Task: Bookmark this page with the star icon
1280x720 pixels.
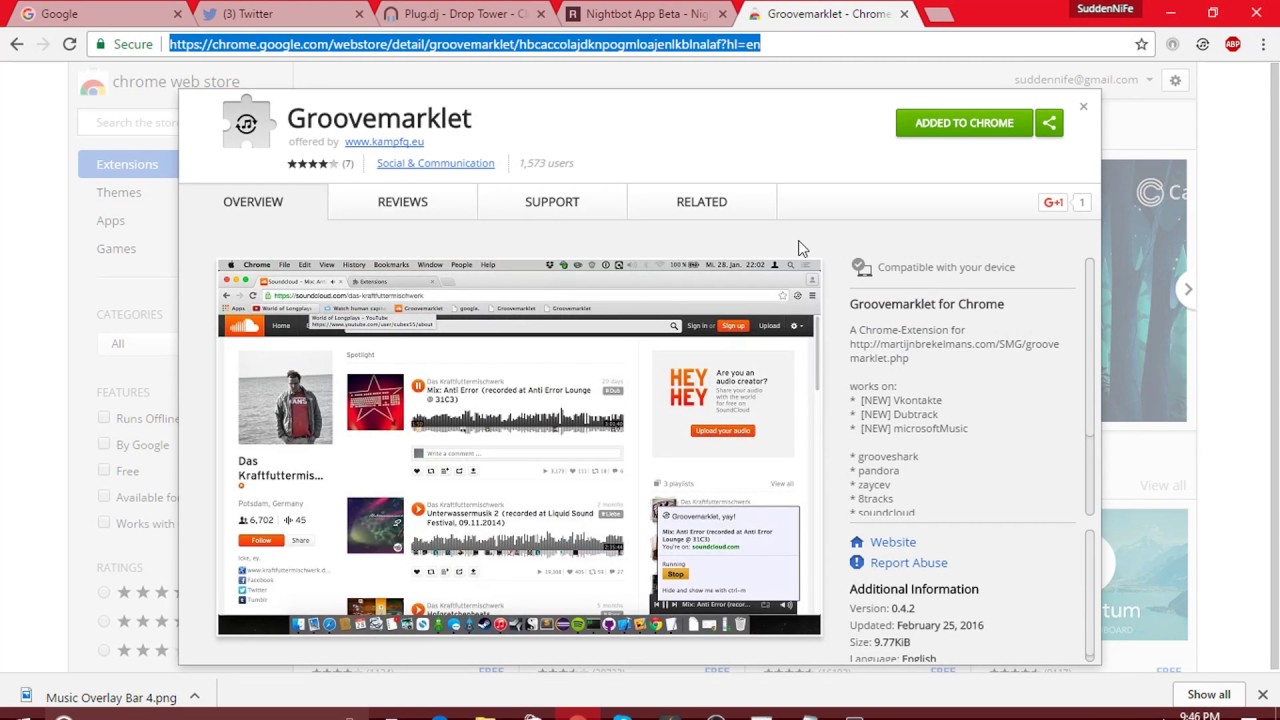Action: [x=1141, y=44]
